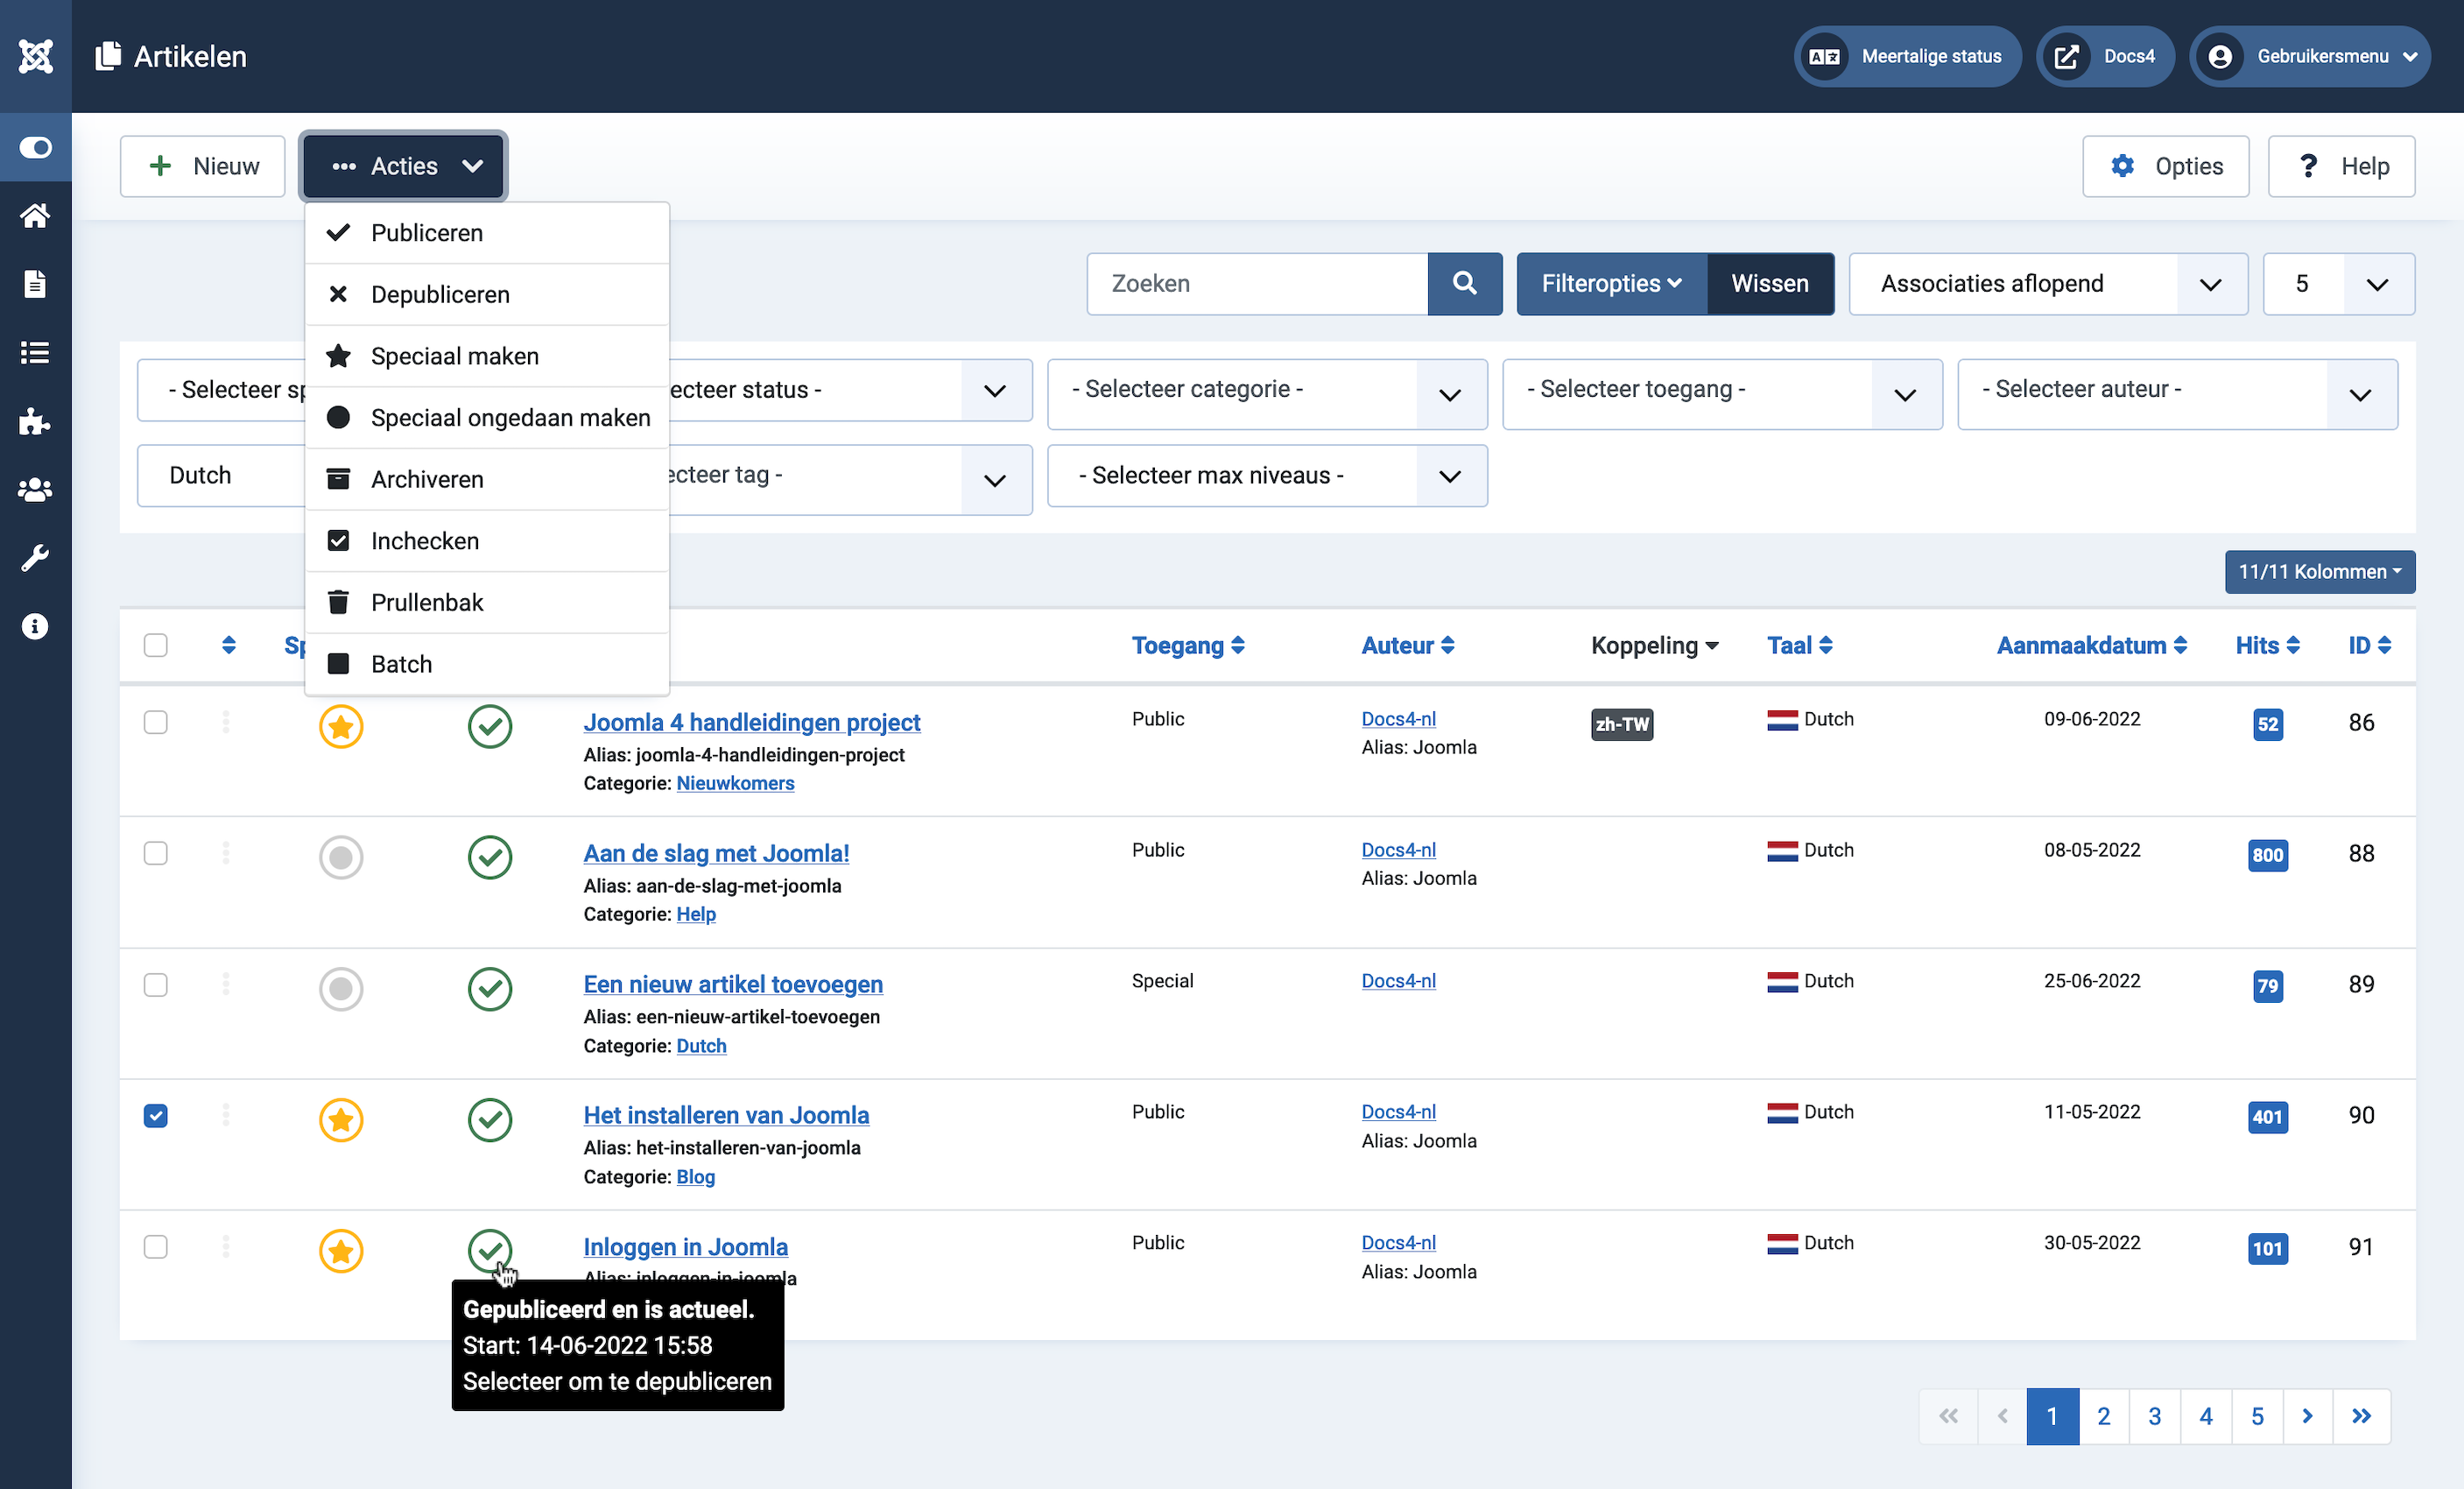Select checkbox for Aan de slag met Joomla!
This screenshot has width=2464, height=1489.
156,853
